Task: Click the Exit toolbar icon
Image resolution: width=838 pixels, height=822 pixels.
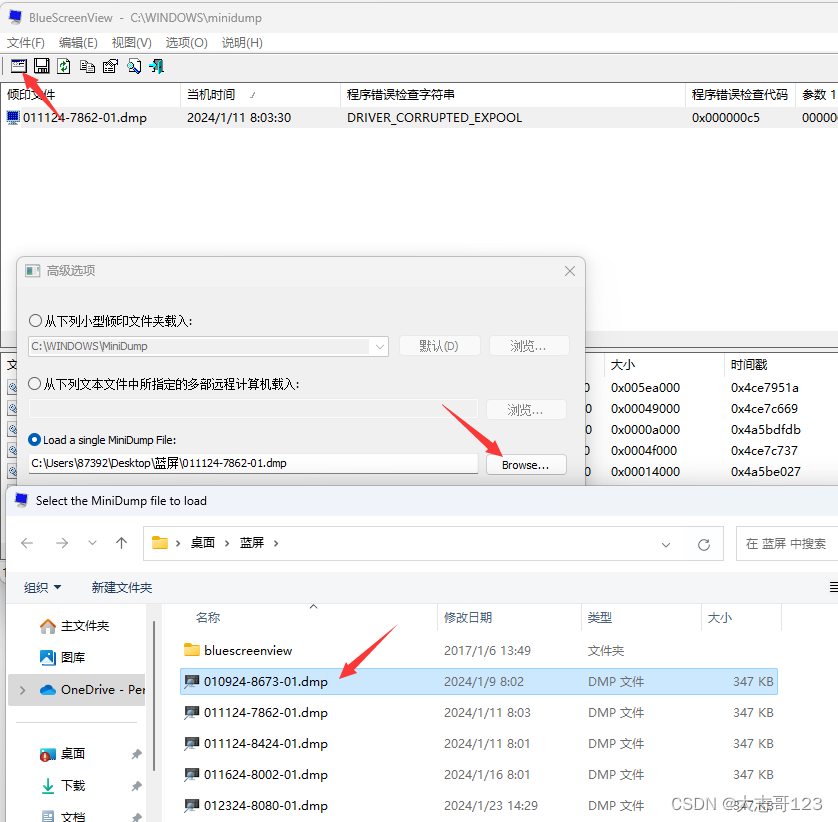Action: click(x=157, y=66)
